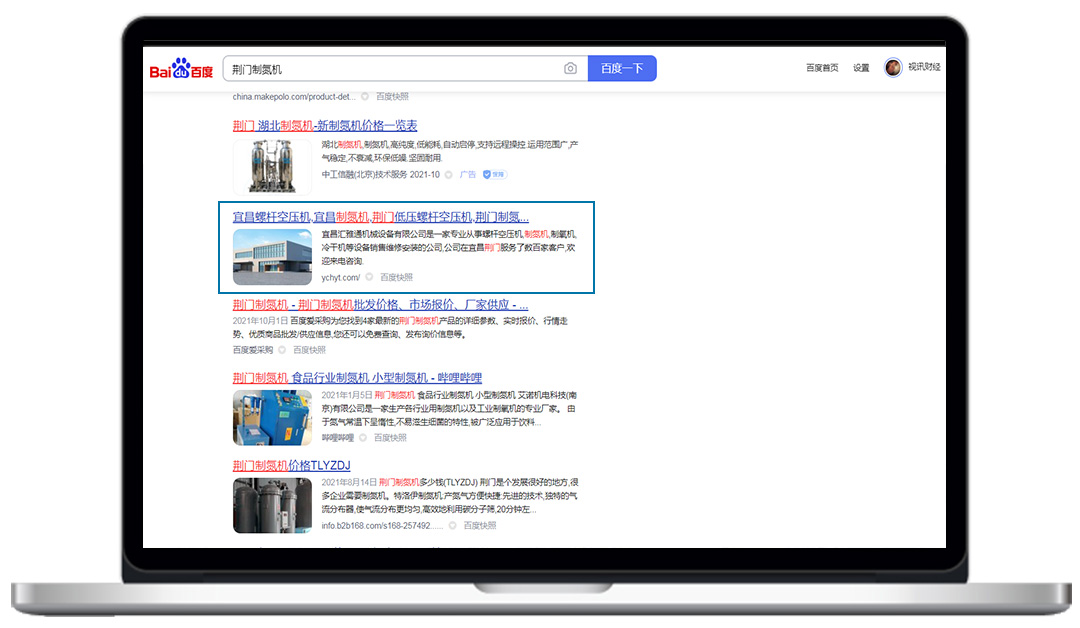Click the 视讯财经 username
Viewport: 1080px width, 628px height.
coord(924,67)
